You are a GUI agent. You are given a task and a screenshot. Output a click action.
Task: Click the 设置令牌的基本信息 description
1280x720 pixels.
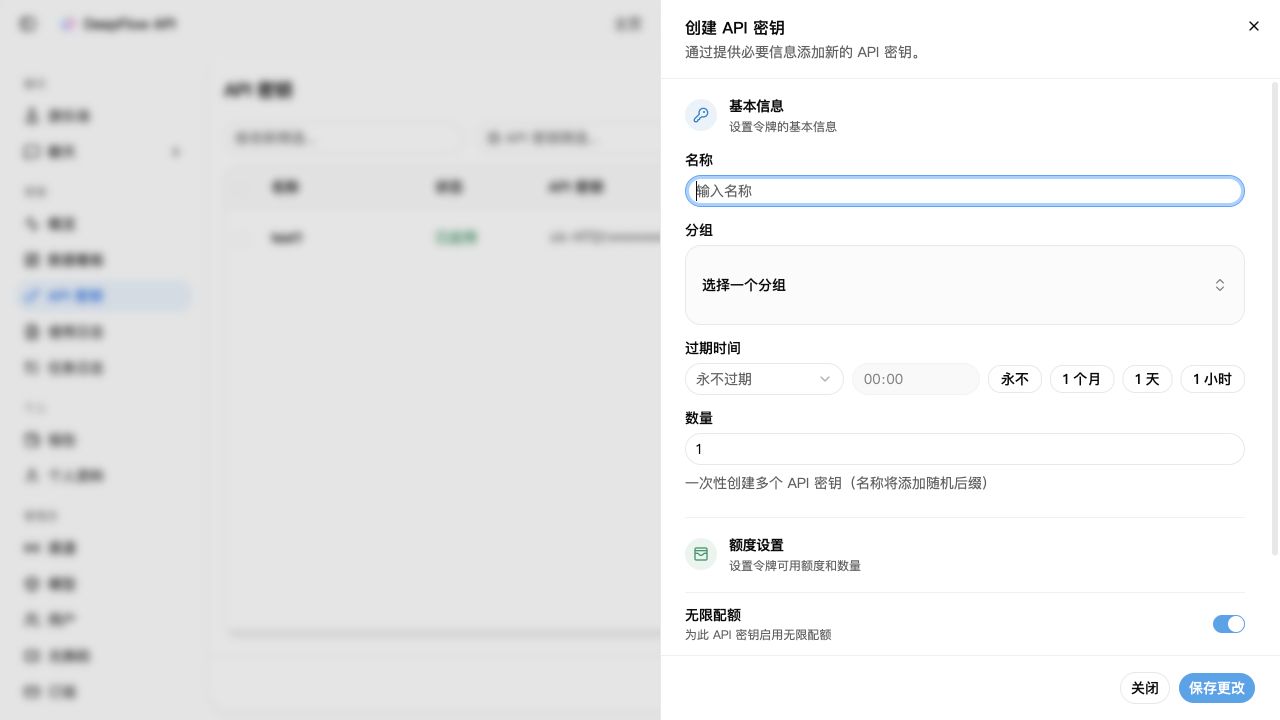click(x=783, y=127)
